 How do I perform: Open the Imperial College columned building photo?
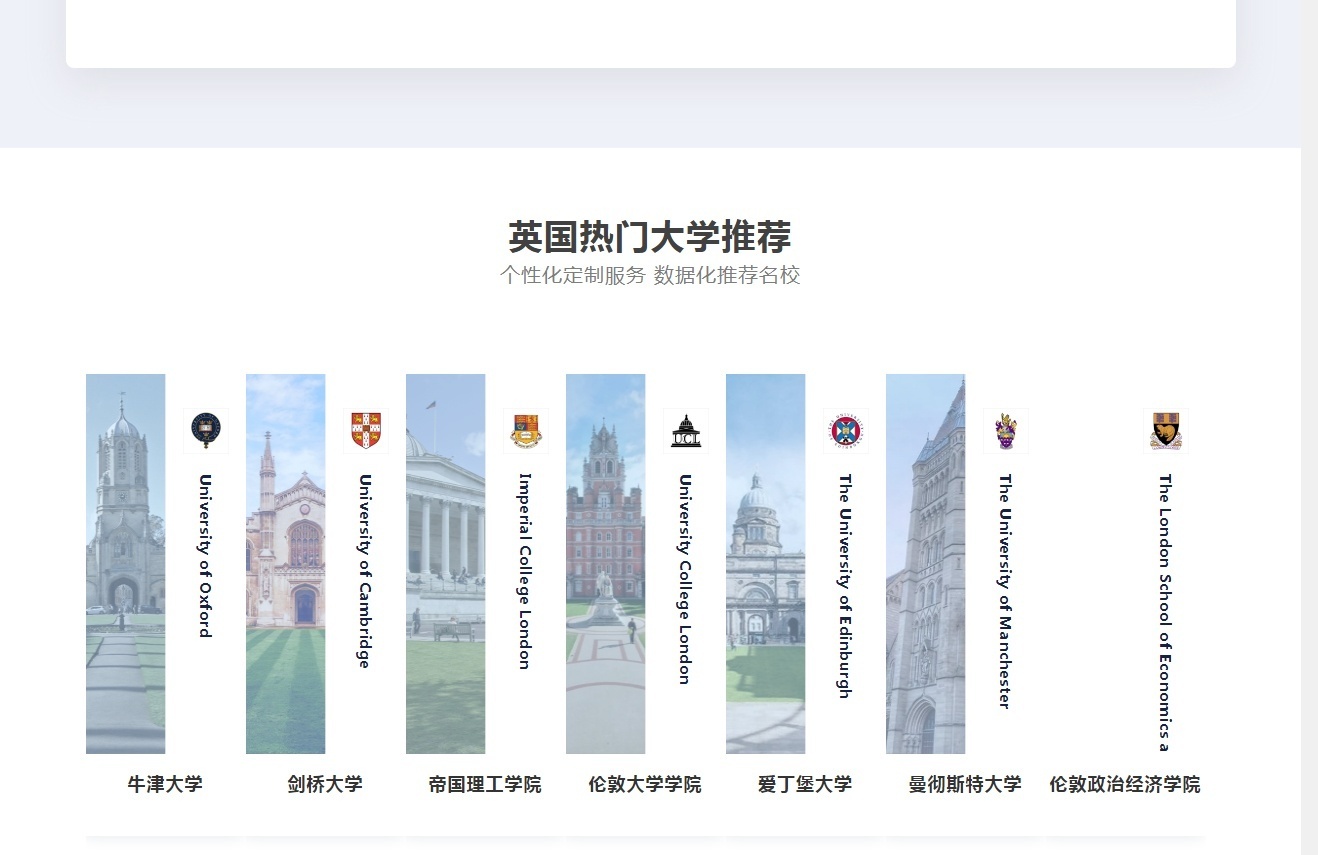446,564
